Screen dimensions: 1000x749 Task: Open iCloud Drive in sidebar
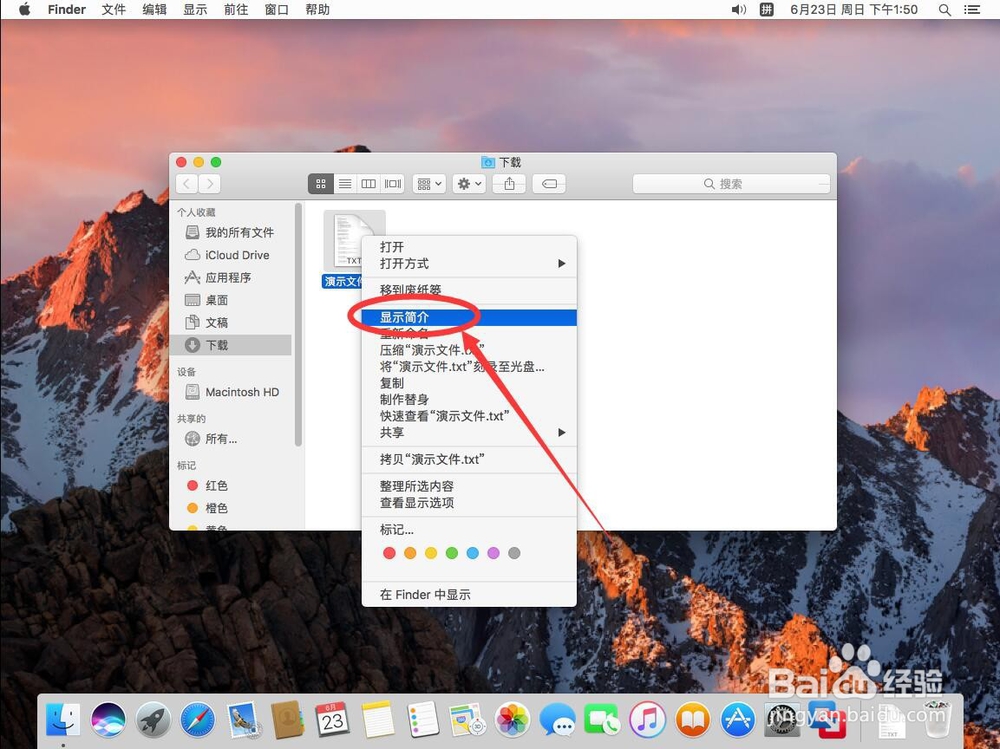point(232,255)
